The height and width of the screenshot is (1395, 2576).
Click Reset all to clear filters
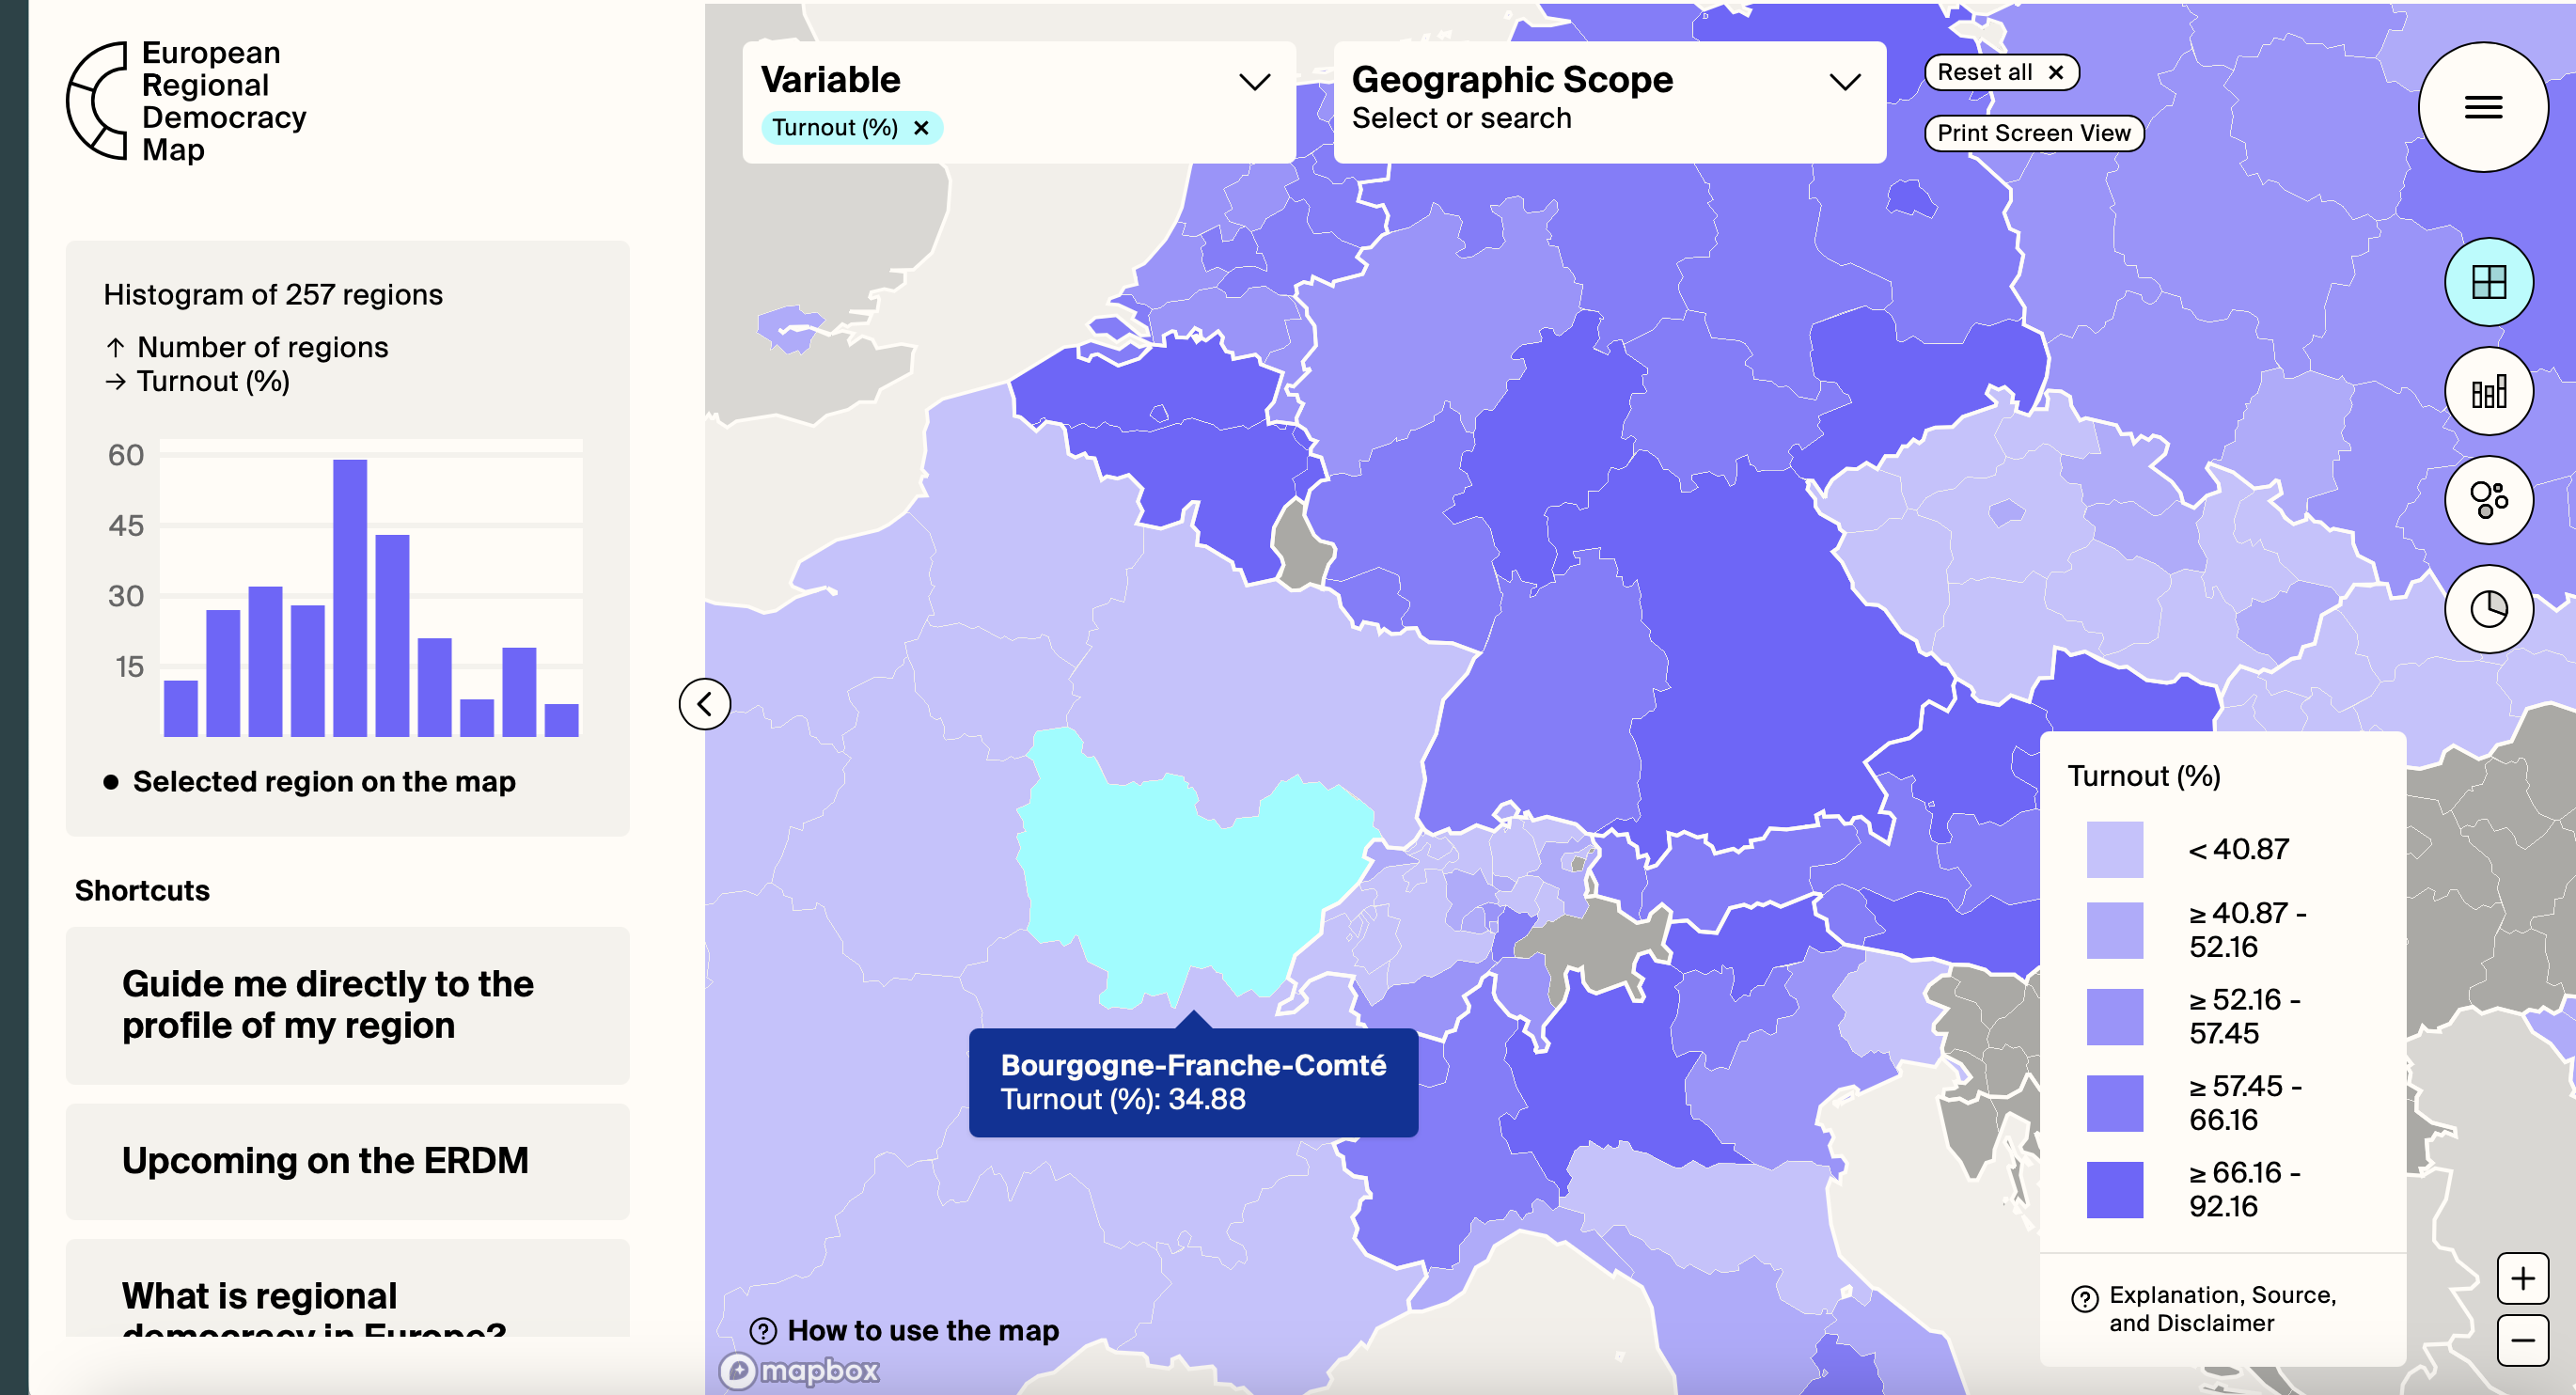[1997, 72]
